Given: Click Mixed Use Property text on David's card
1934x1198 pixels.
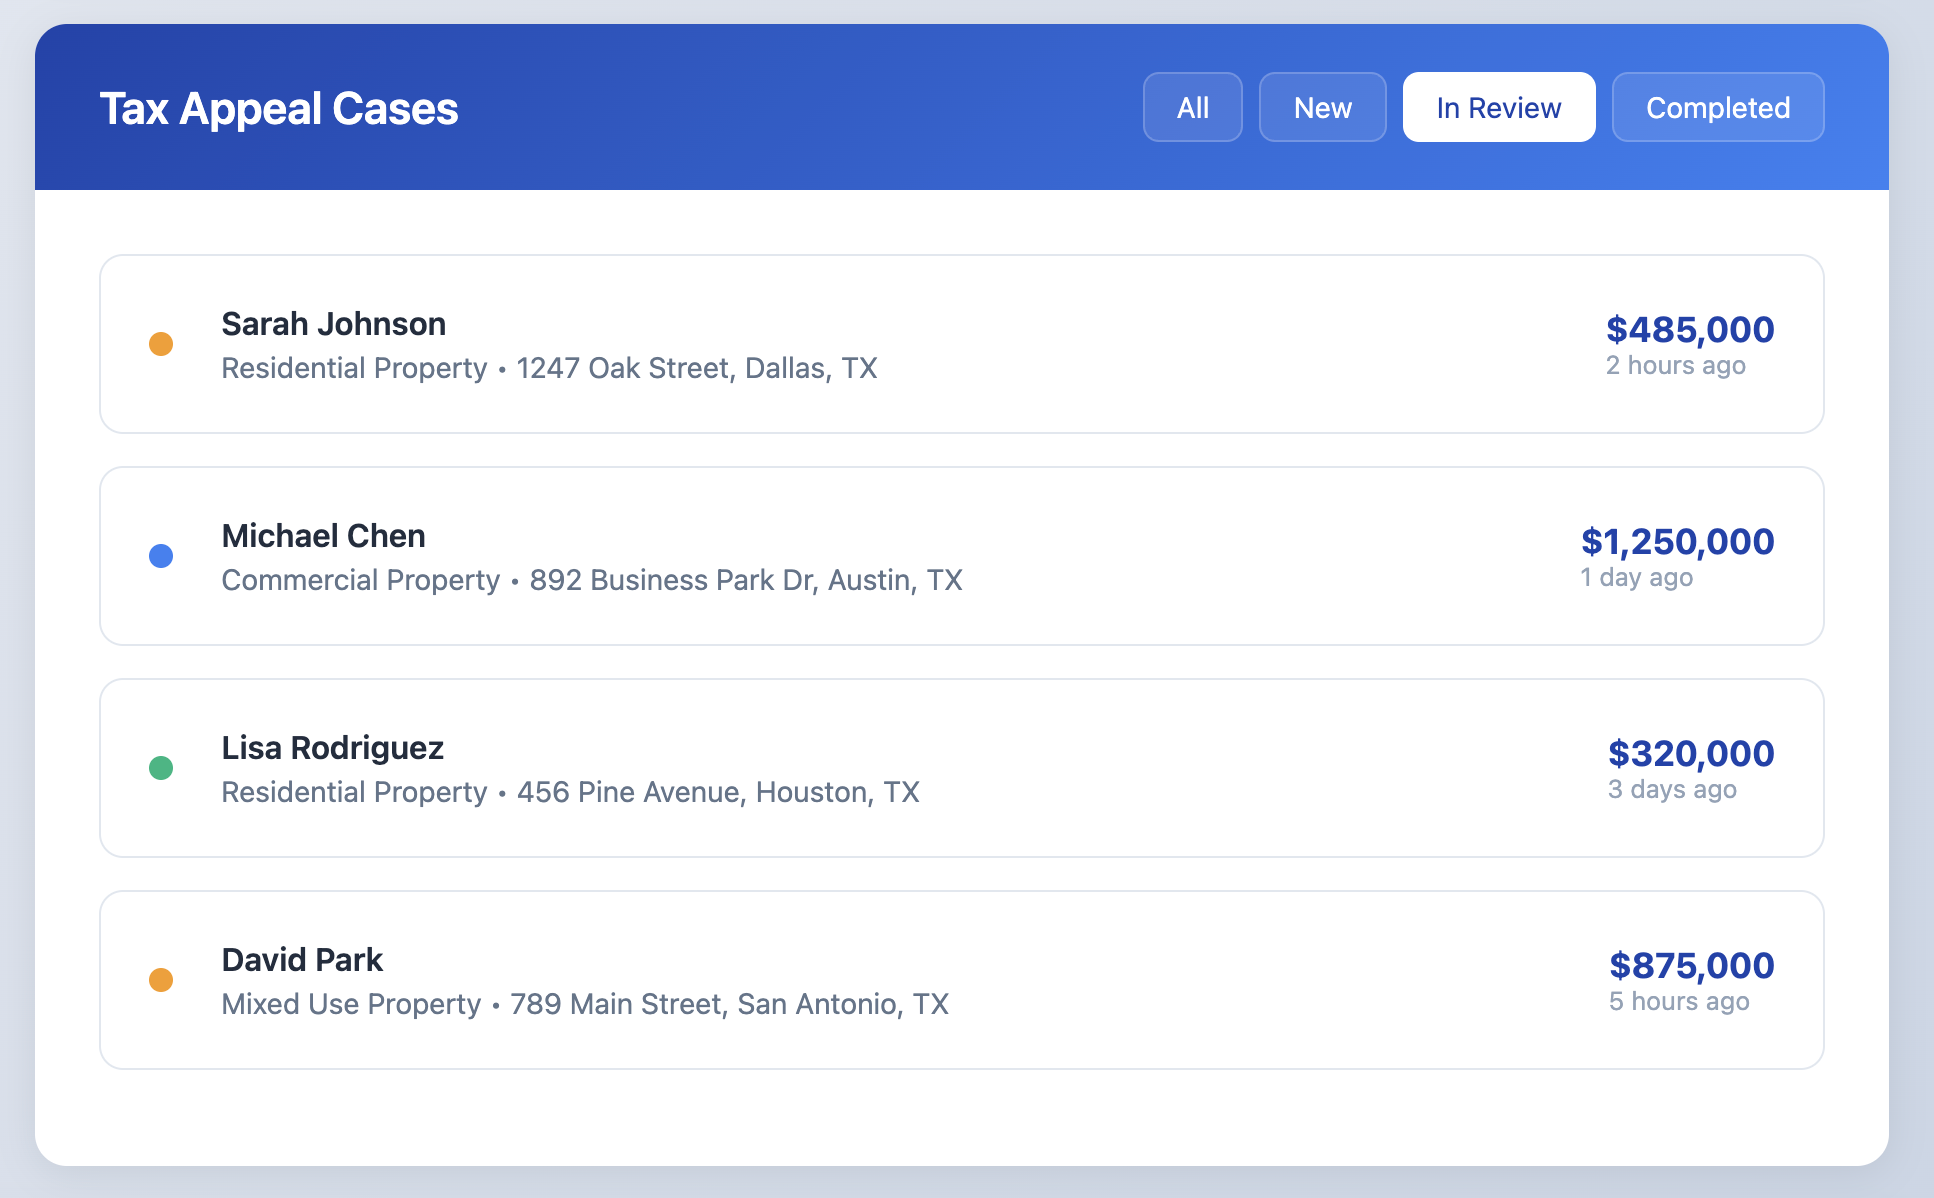Looking at the screenshot, I should coord(350,1004).
